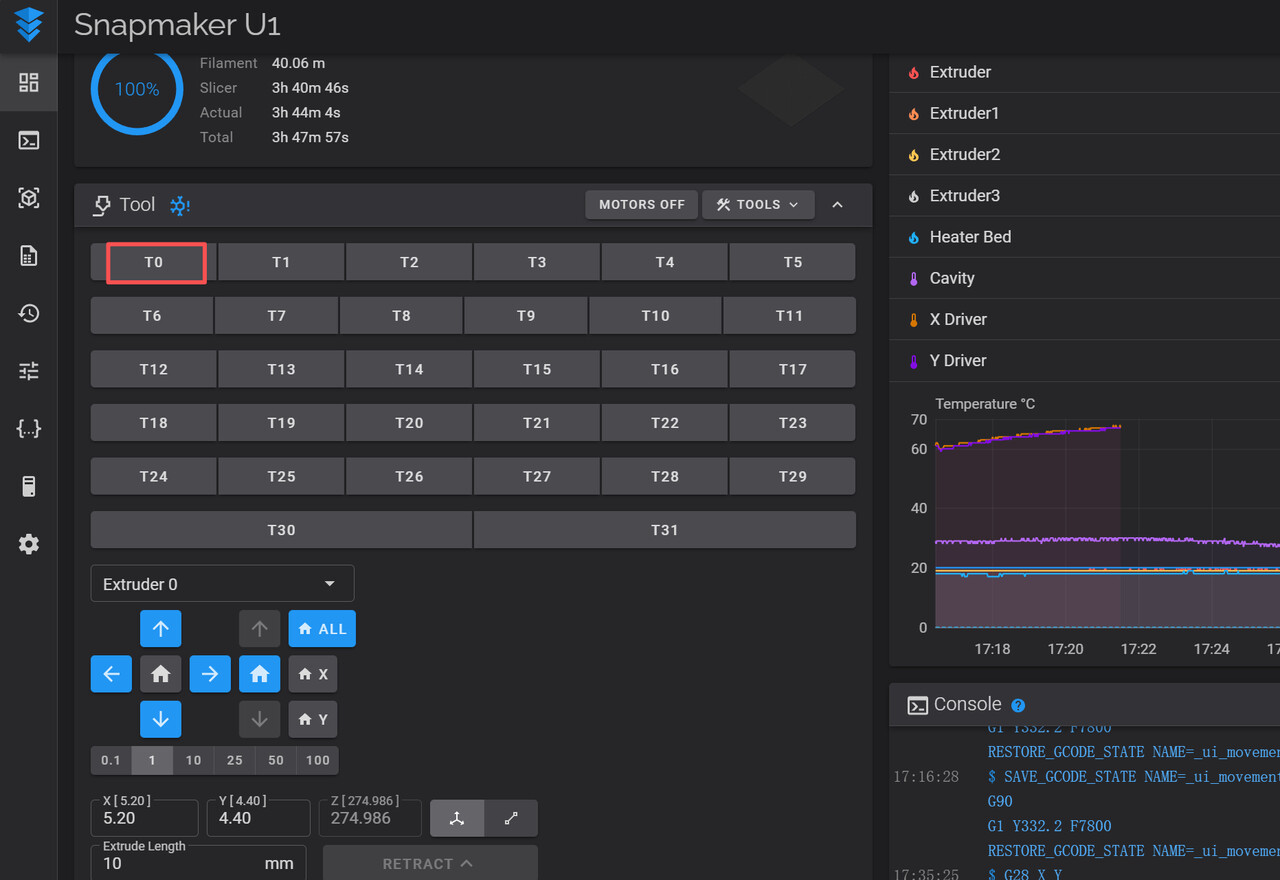Open the System page sidebar icon
The width and height of the screenshot is (1280, 880).
tap(29, 487)
